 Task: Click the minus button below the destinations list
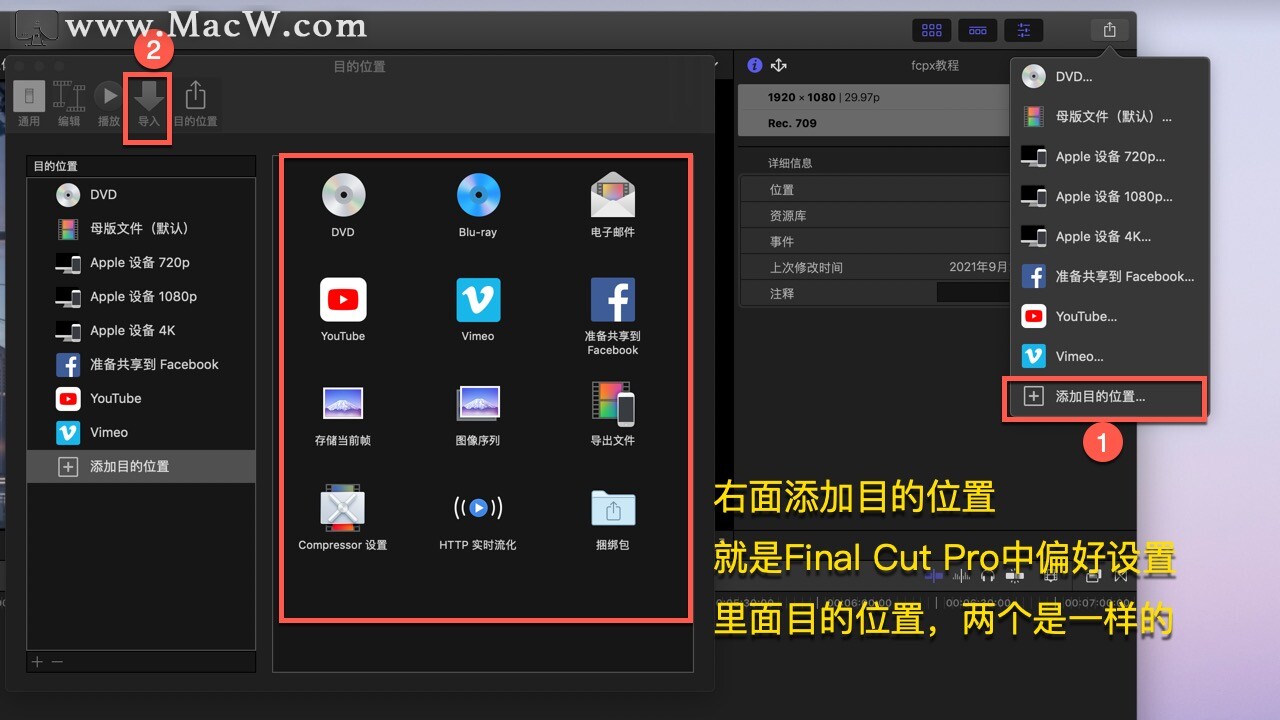tap(57, 662)
